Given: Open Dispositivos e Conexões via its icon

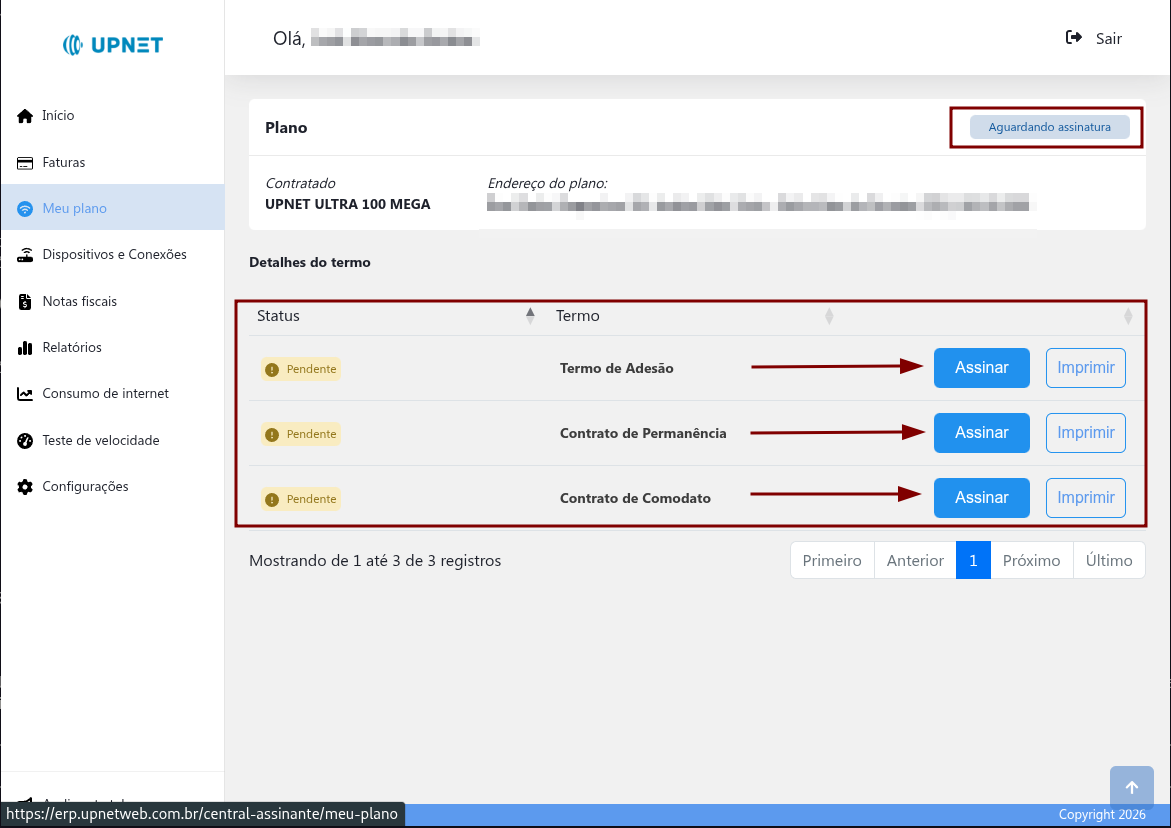Looking at the screenshot, I should [x=24, y=254].
